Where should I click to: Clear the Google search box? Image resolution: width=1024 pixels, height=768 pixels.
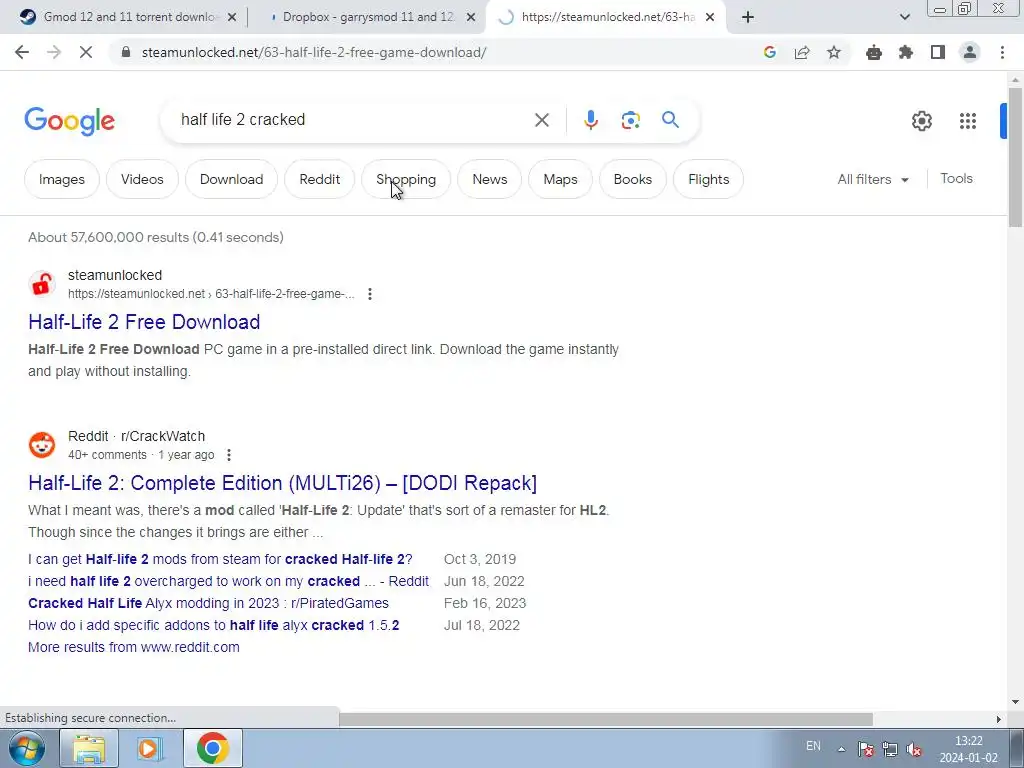coord(541,120)
